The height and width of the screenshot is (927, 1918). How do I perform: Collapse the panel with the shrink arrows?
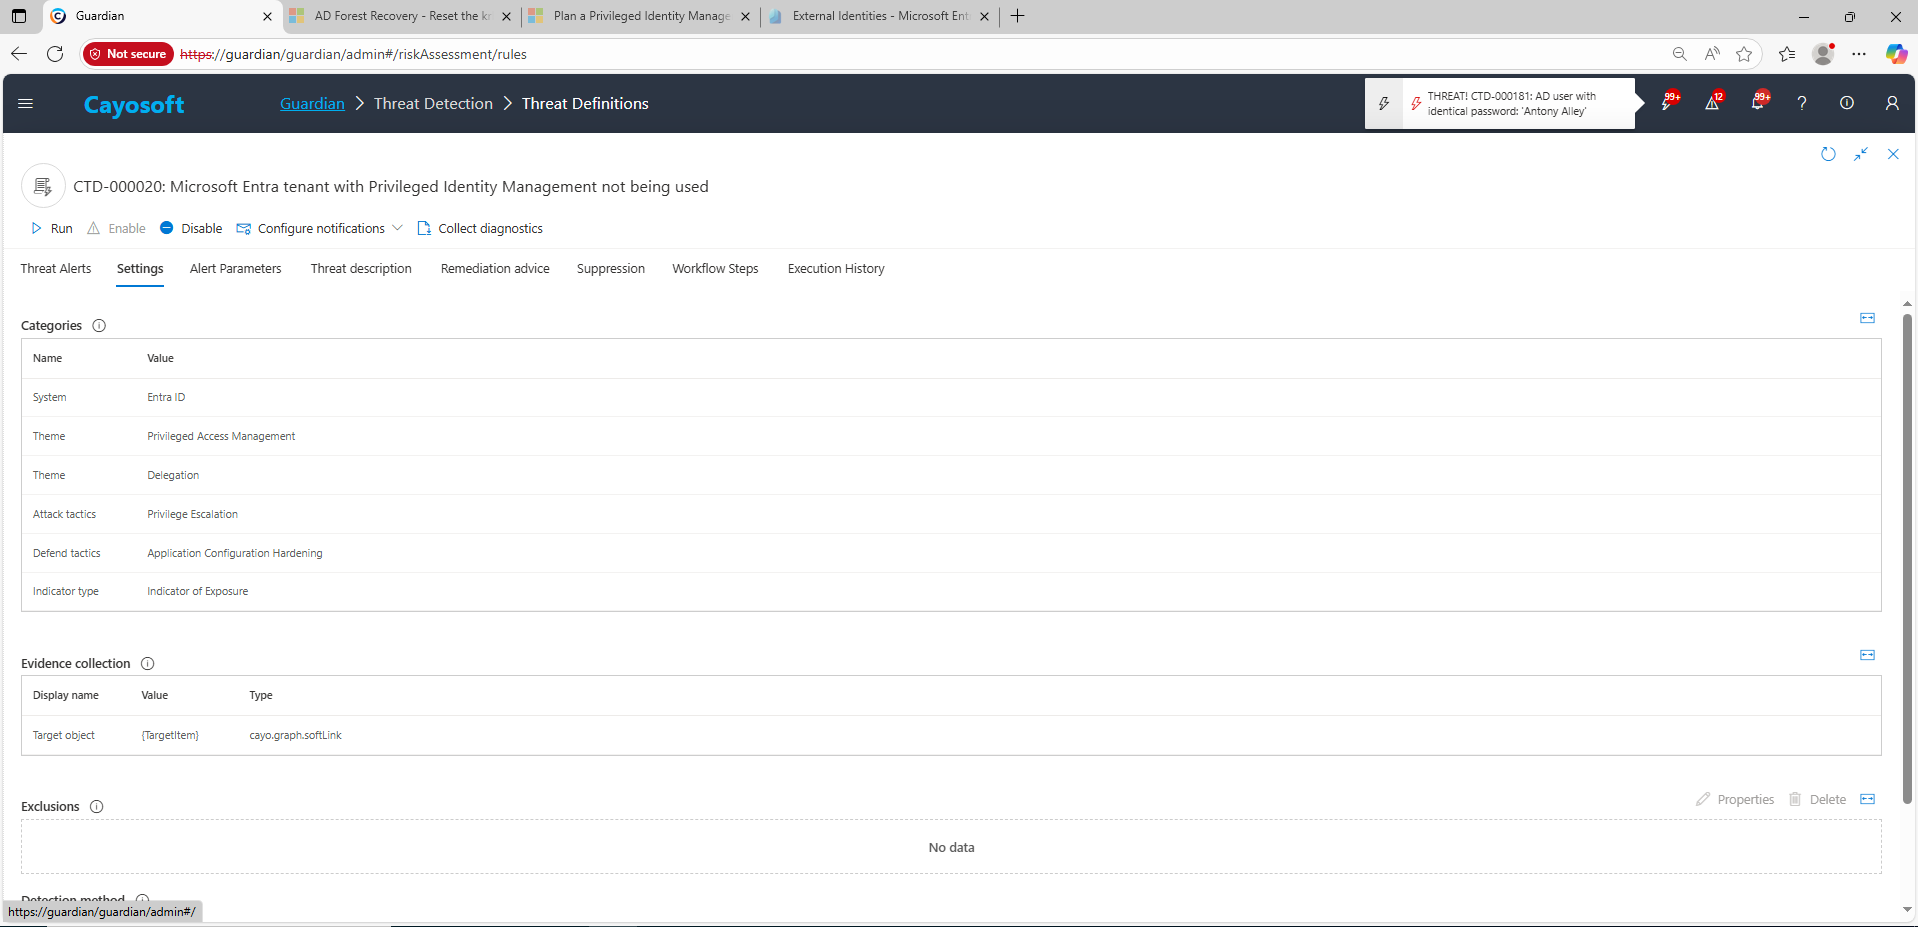[x=1861, y=154]
